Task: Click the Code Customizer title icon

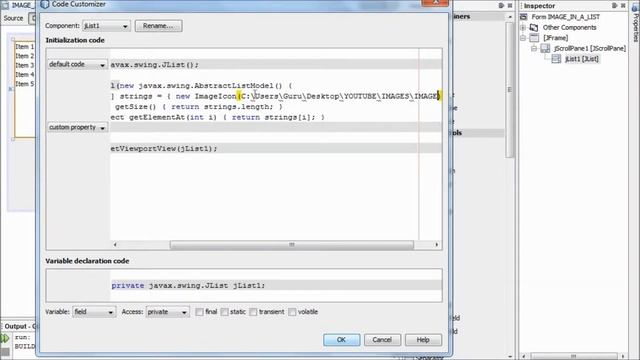Action: (45, 4)
